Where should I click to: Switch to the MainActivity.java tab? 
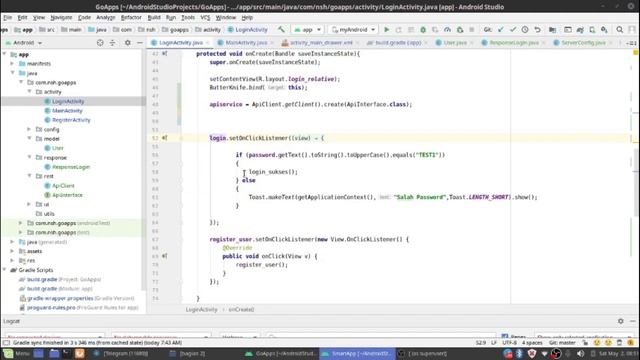pyautogui.click(x=246, y=42)
